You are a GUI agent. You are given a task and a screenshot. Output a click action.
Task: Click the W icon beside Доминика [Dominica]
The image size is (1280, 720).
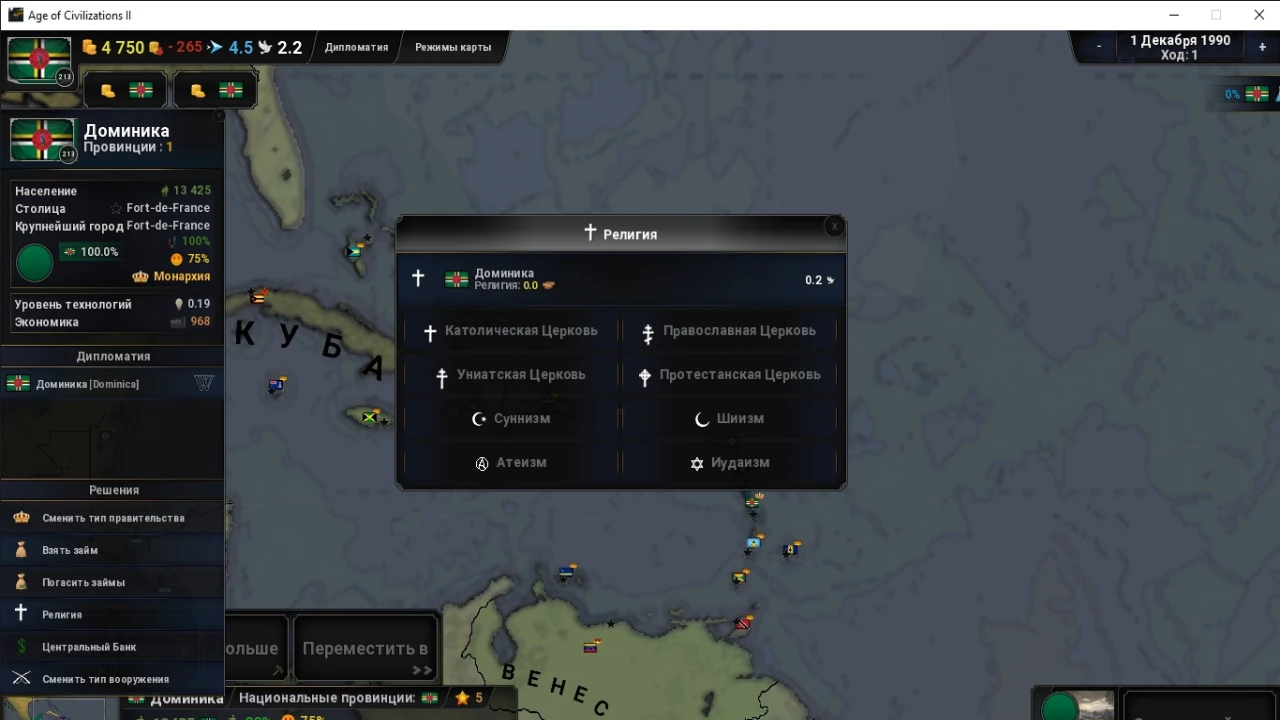(203, 383)
